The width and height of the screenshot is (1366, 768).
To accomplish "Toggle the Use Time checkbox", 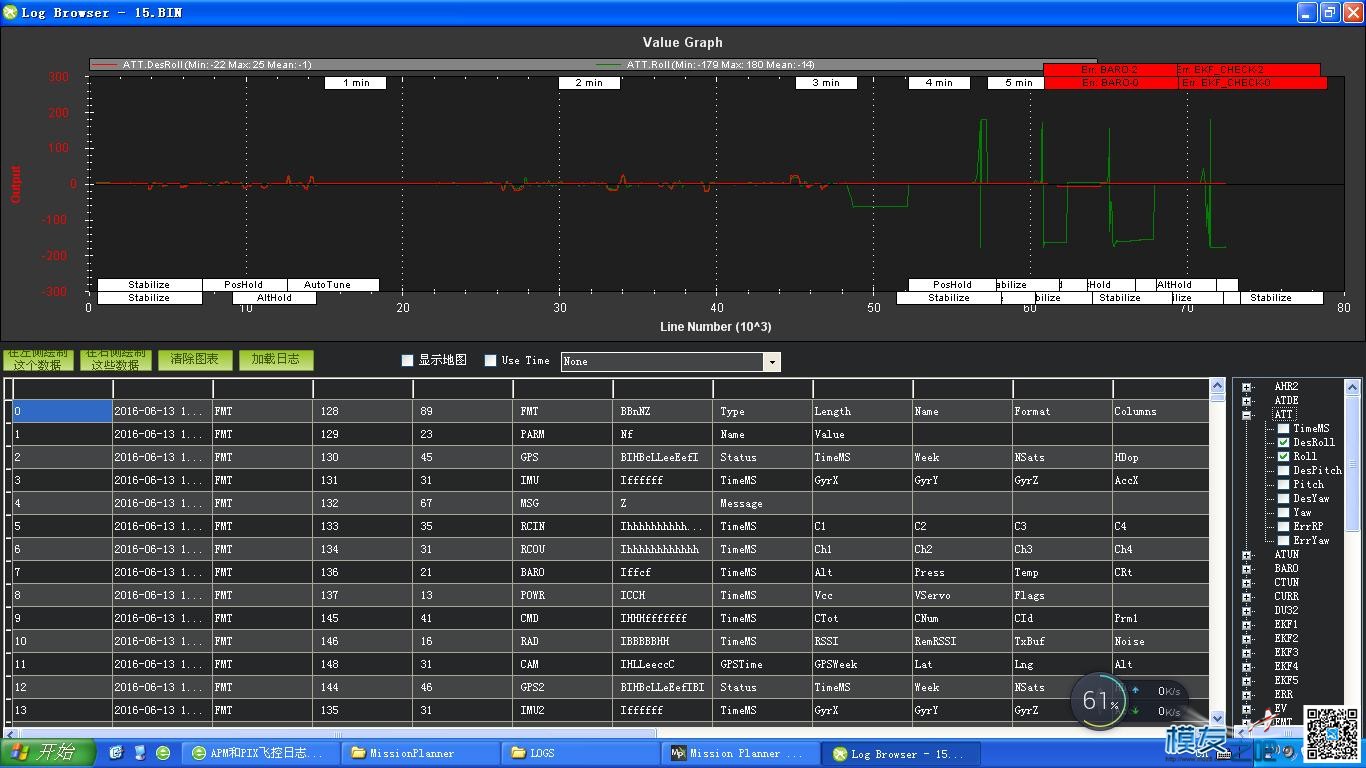I will (490, 361).
